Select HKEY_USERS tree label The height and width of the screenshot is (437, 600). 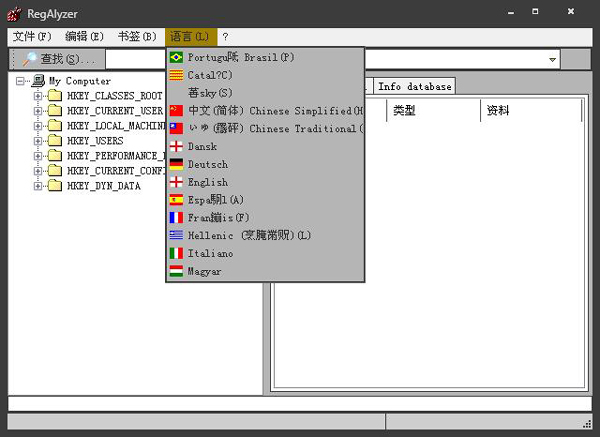tap(95, 141)
